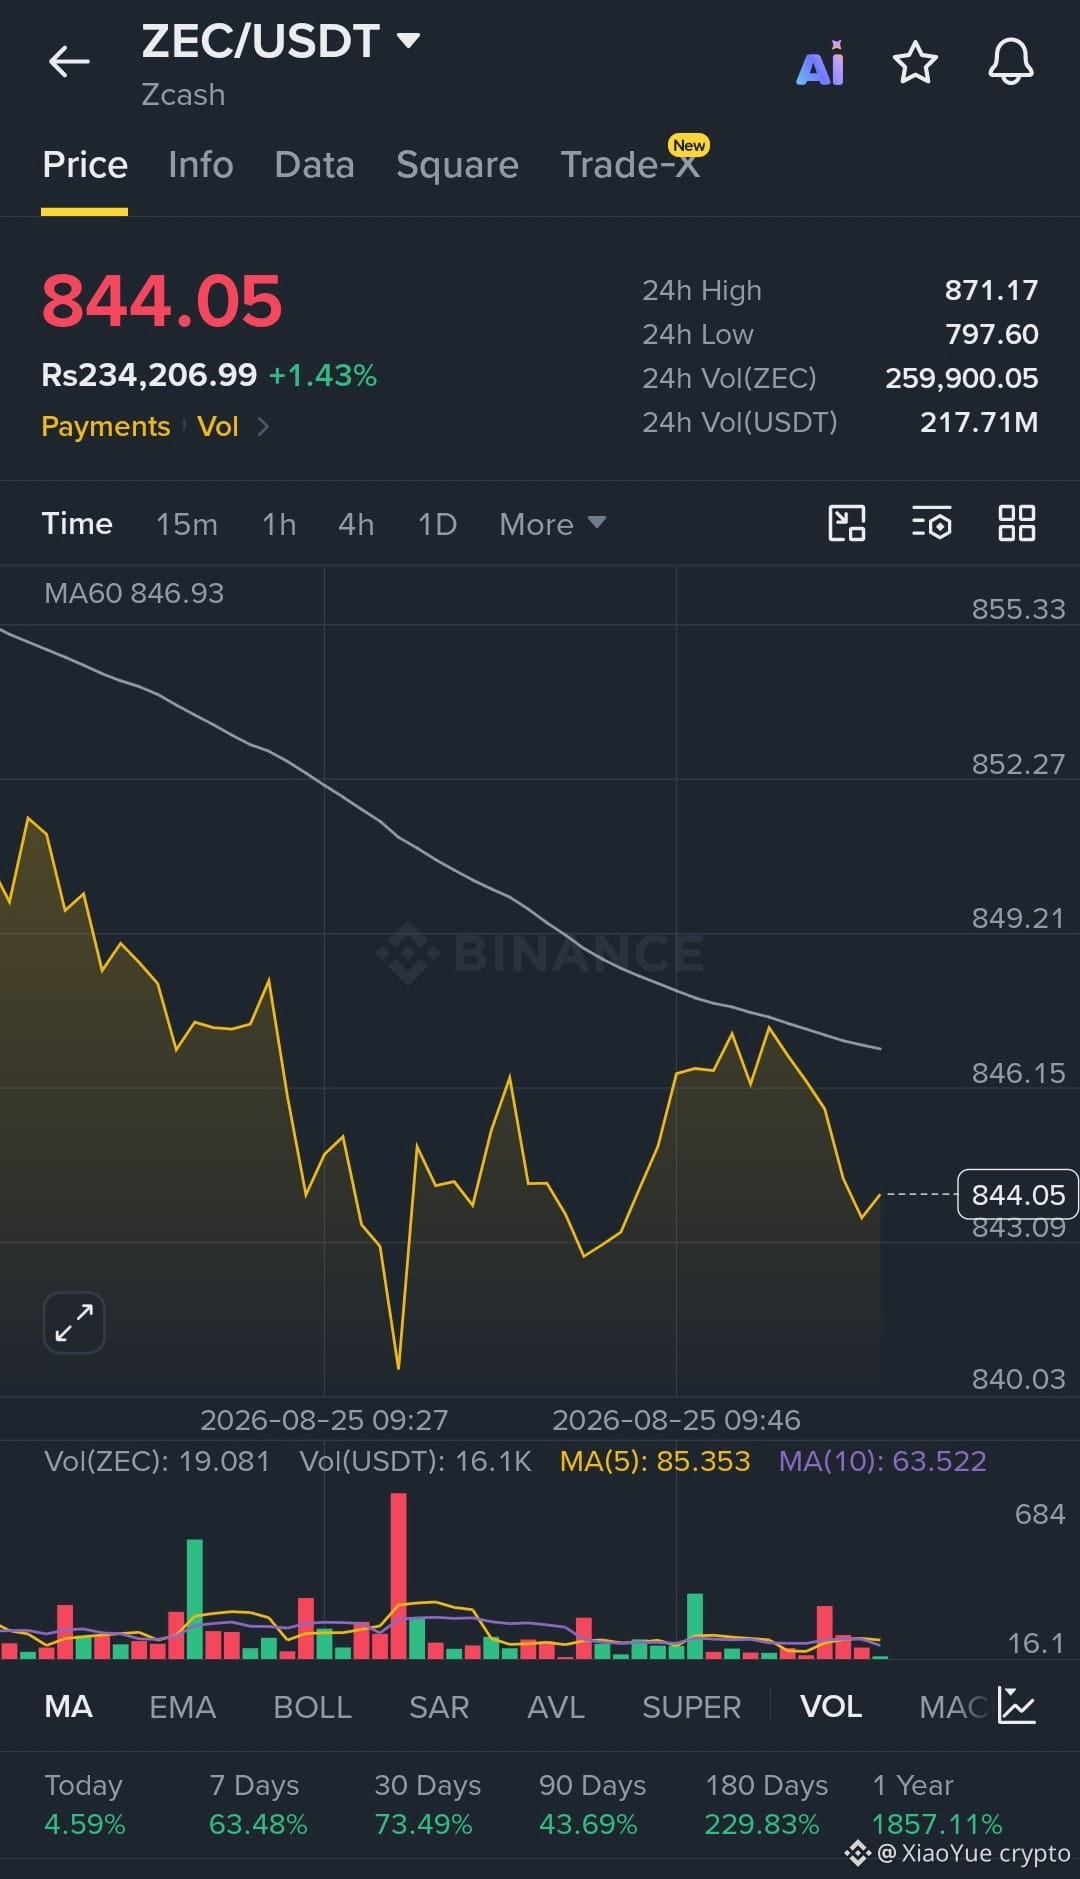Tap the Vol(USDT): 16.1K label
The height and width of the screenshot is (1879, 1080).
coord(415,1461)
